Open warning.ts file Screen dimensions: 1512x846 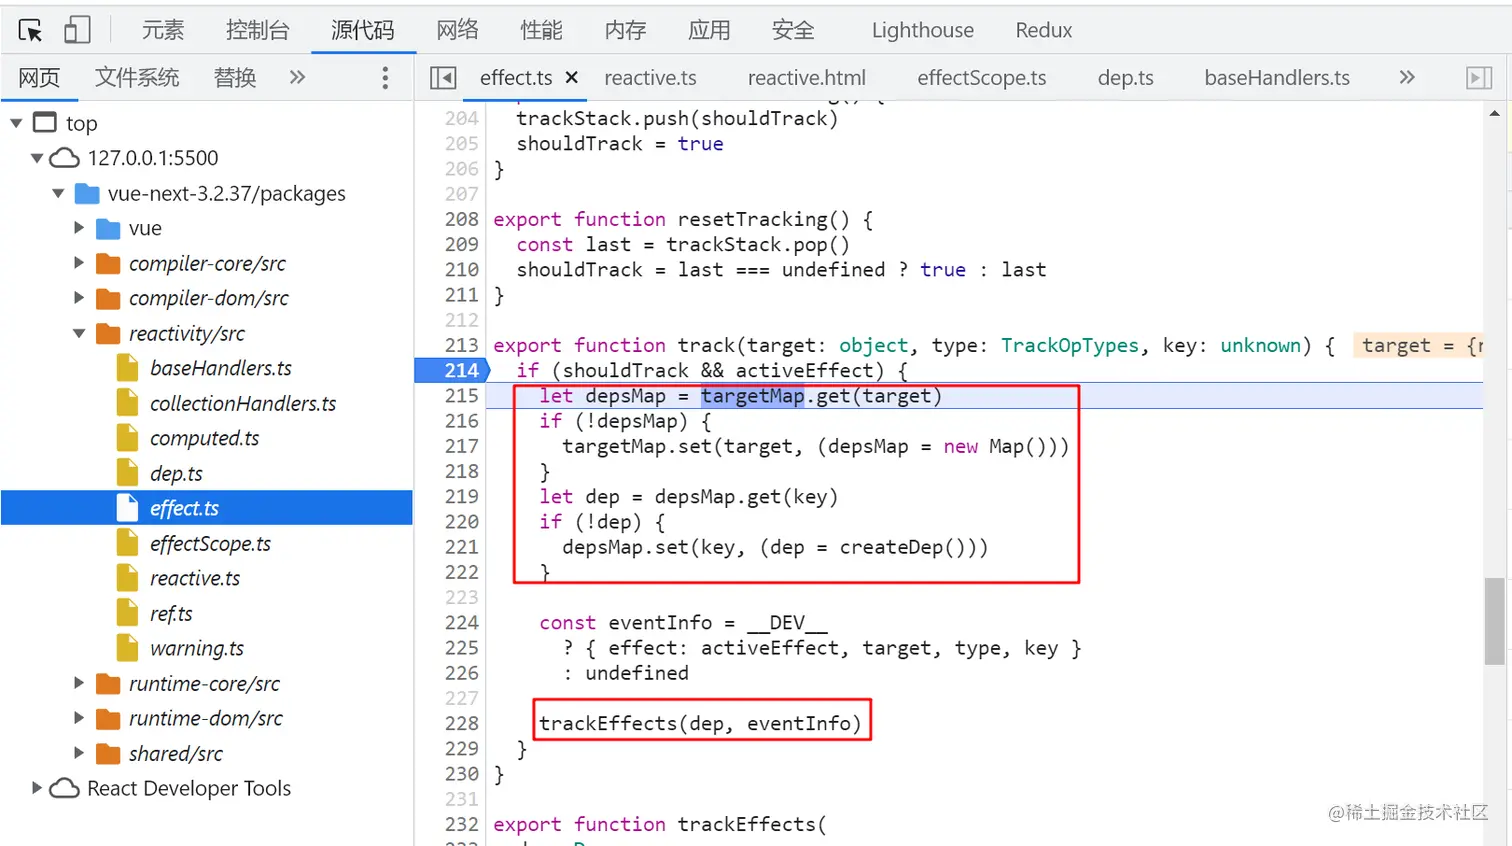(x=197, y=648)
